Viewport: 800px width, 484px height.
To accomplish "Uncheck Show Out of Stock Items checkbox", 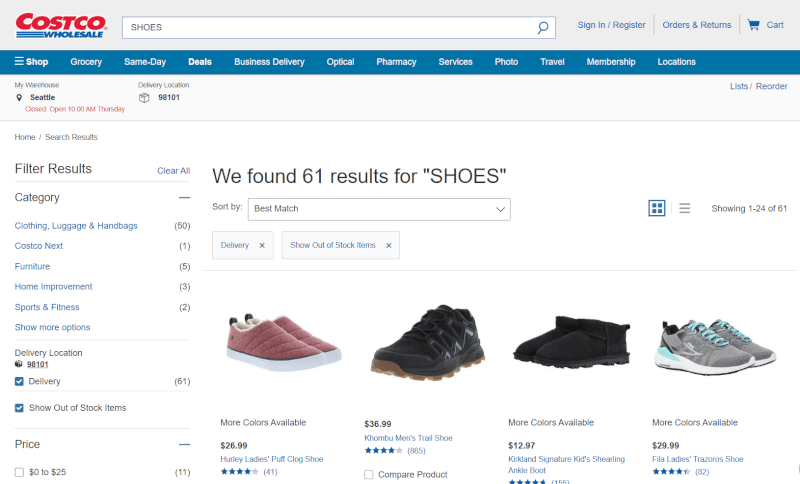I will tap(19, 408).
